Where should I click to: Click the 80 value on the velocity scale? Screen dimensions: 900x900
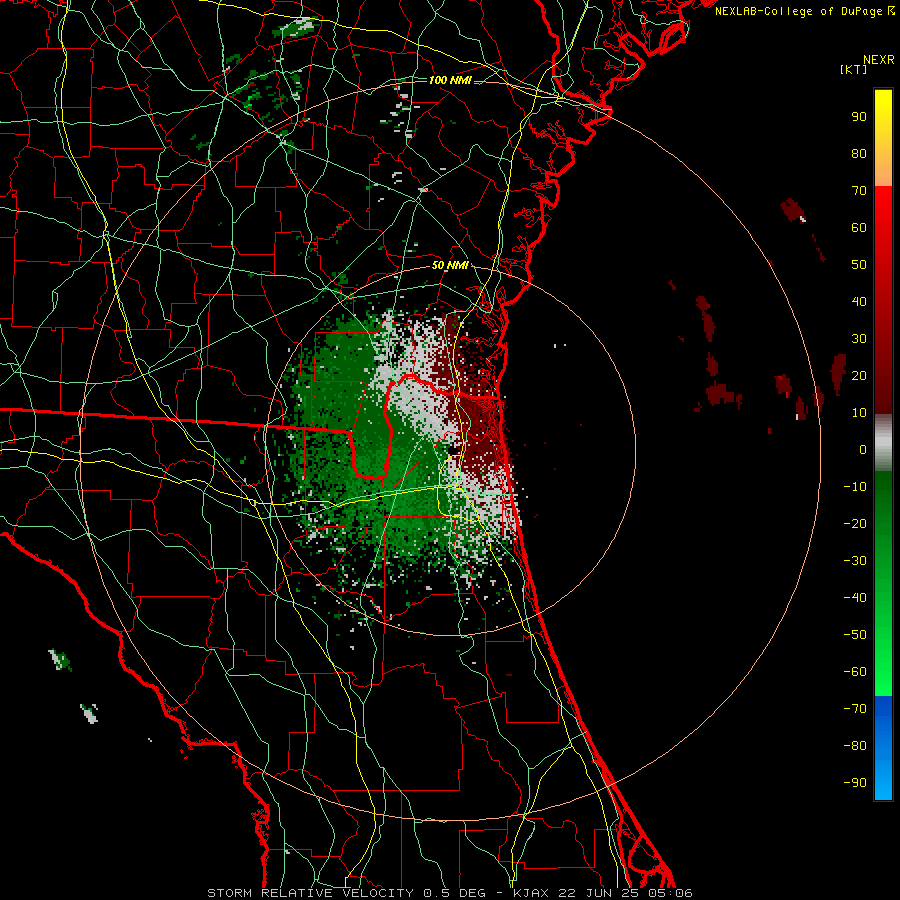coord(859,153)
